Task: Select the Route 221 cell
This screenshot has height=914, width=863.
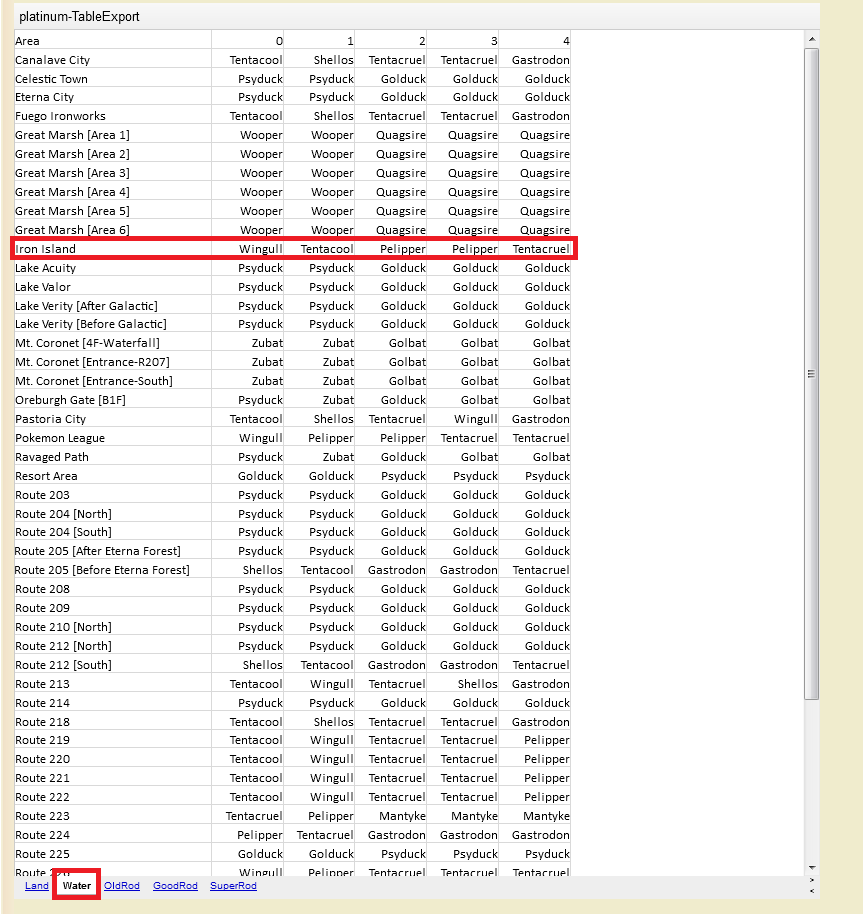Action: coord(112,778)
